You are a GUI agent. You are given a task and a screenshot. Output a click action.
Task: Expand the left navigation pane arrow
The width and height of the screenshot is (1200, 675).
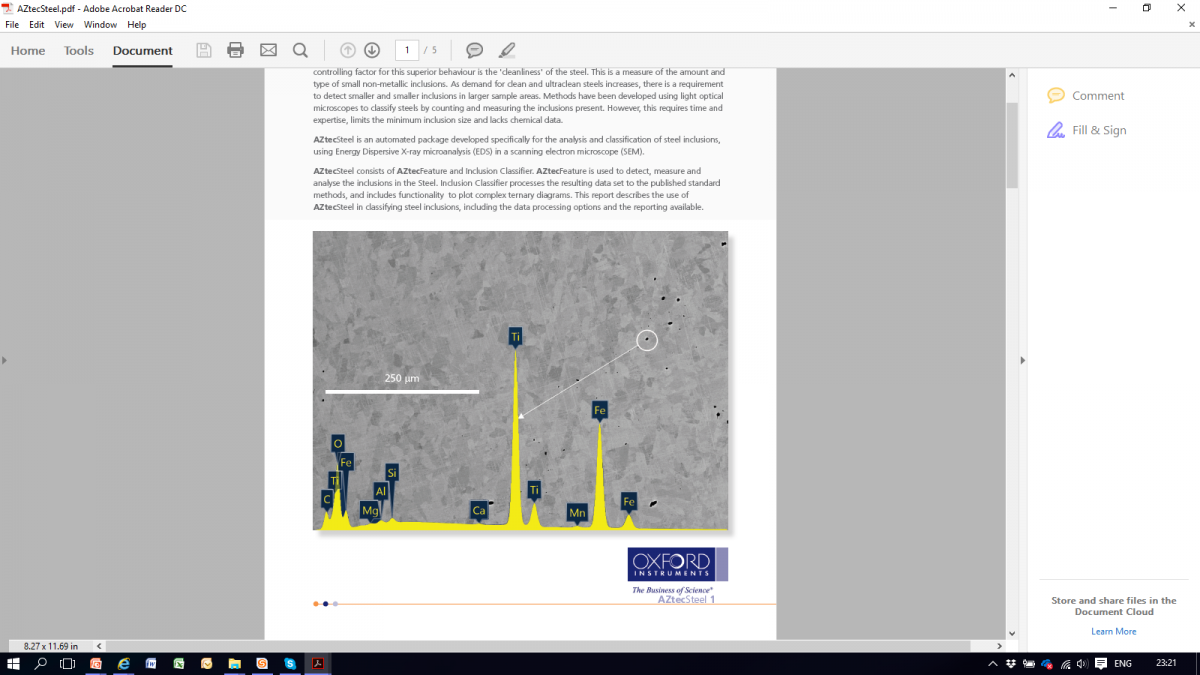click(4, 360)
